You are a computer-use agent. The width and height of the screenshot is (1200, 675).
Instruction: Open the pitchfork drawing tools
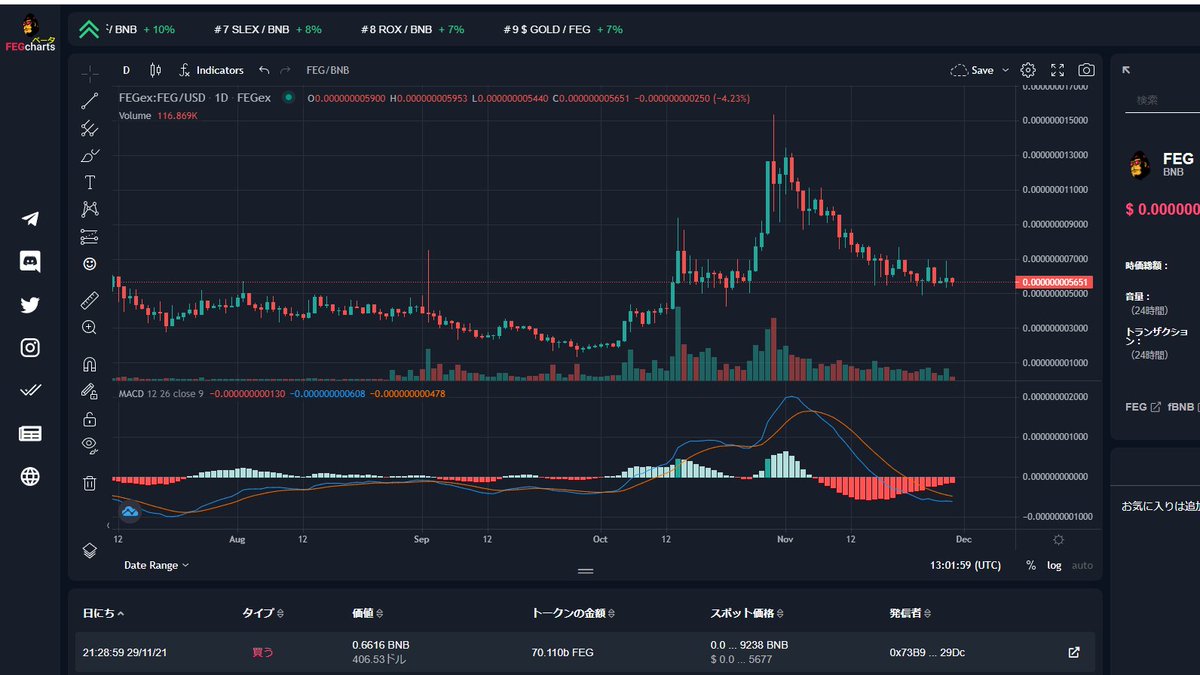[89, 128]
